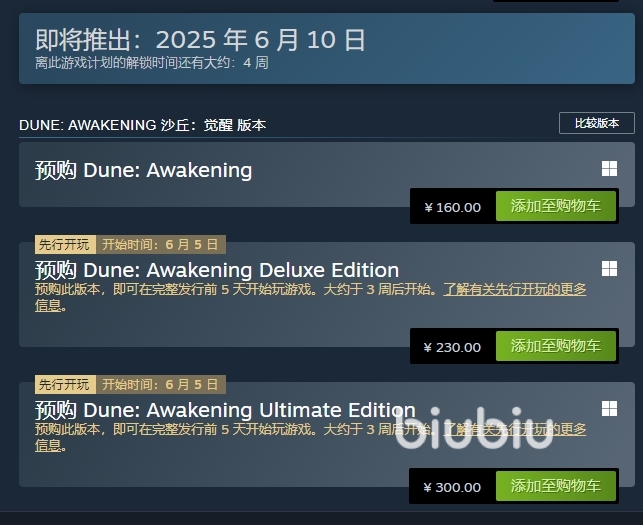Click the ¥160.00 price label
Image resolution: width=643 pixels, height=525 pixels.
click(x=452, y=208)
